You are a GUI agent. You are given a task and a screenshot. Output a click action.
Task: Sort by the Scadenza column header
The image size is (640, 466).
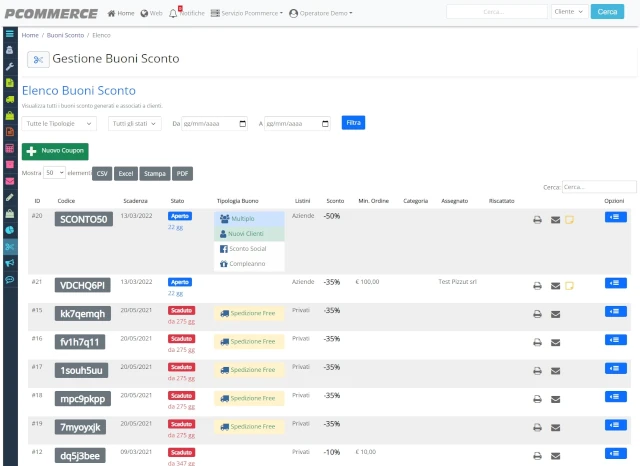(136, 201)
